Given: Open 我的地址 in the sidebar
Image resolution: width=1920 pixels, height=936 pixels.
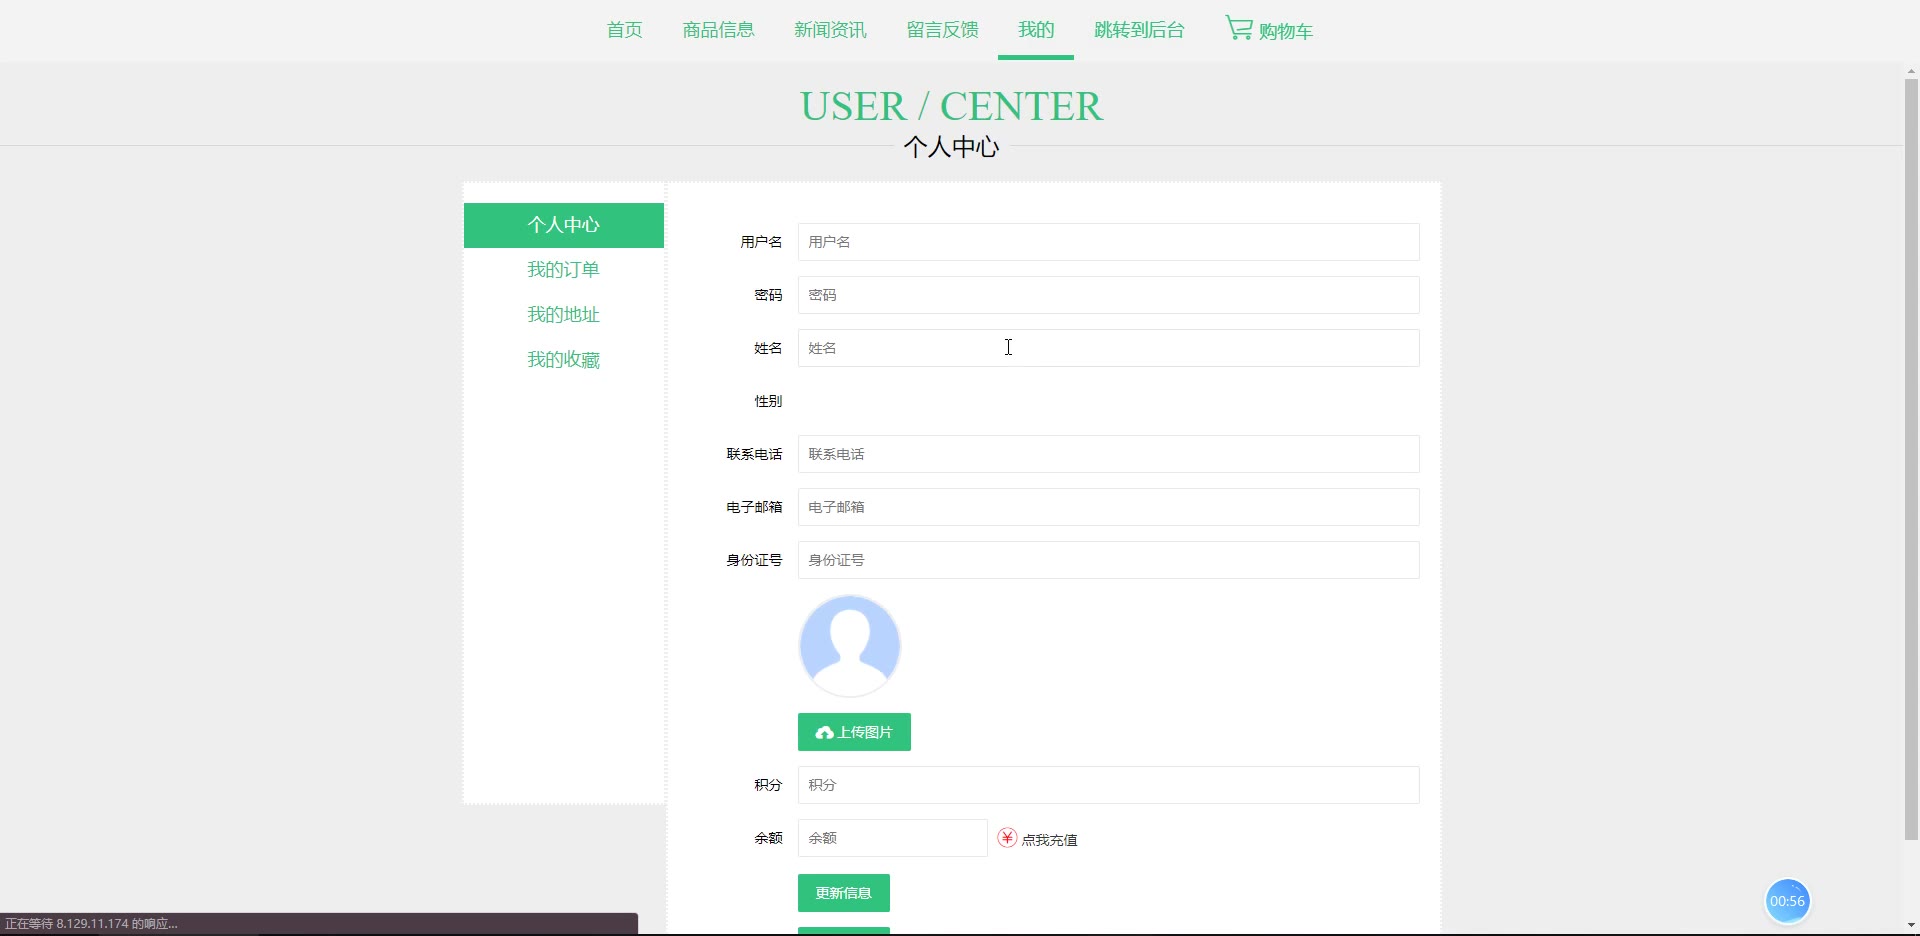Looking at the screenshot, I should coord(564,315).
